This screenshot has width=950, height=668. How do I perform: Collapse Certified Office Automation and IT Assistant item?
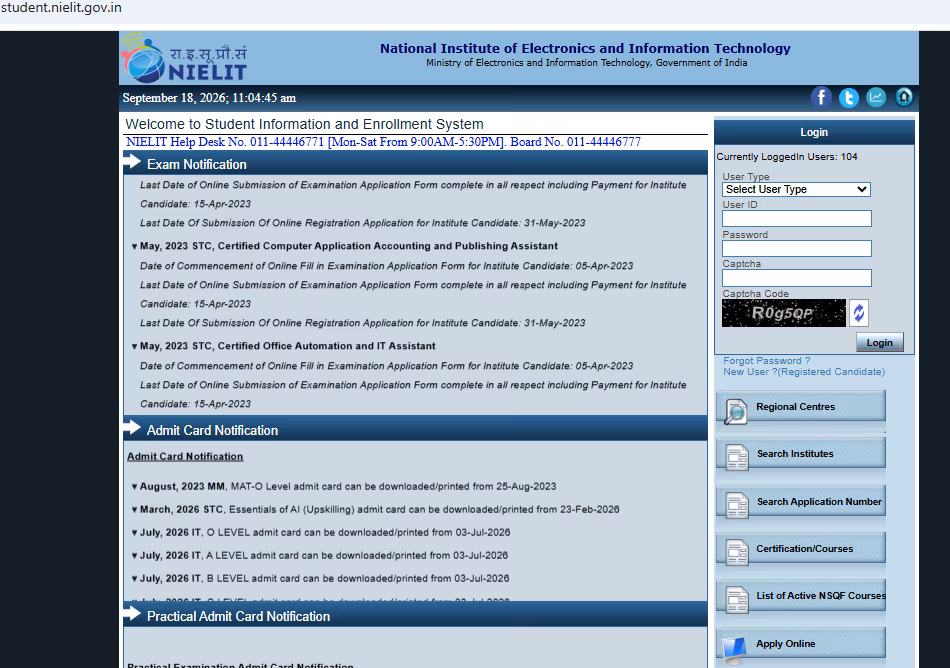135,346
